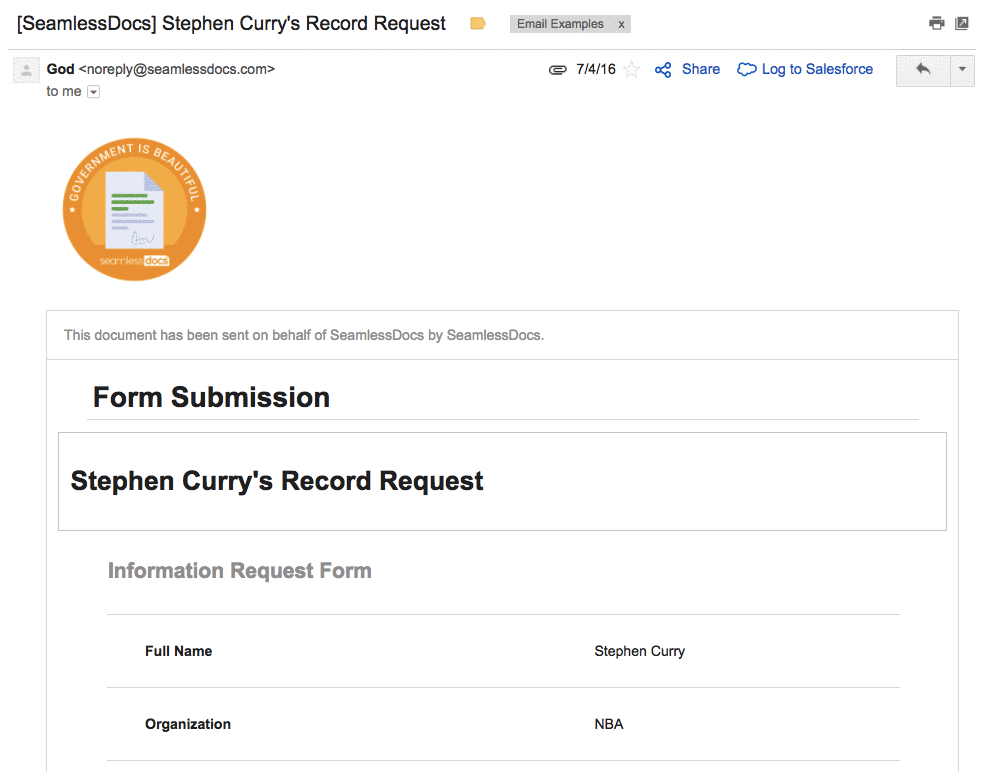Click the 'Form Submission' heading

click(211, 398)
